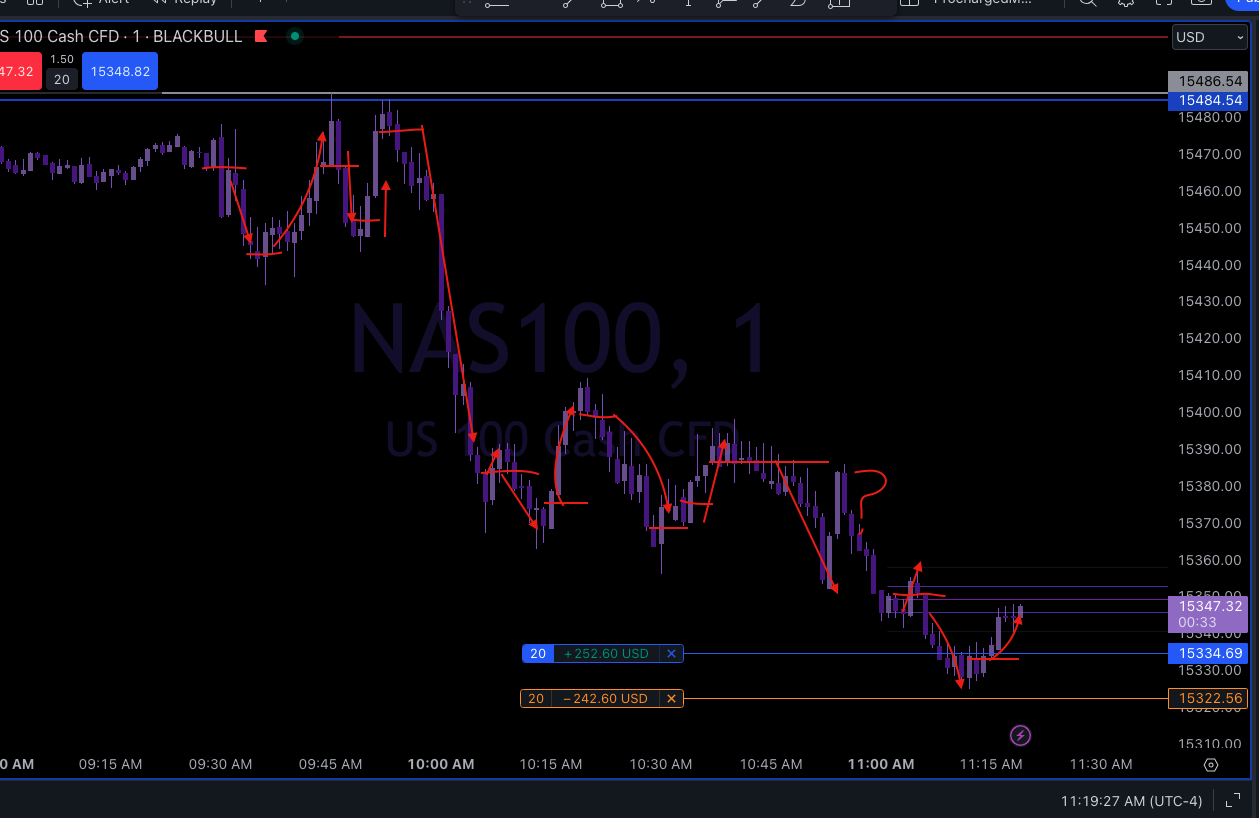Click the green market status dot
1259x818 pixels.
point(295,36)
